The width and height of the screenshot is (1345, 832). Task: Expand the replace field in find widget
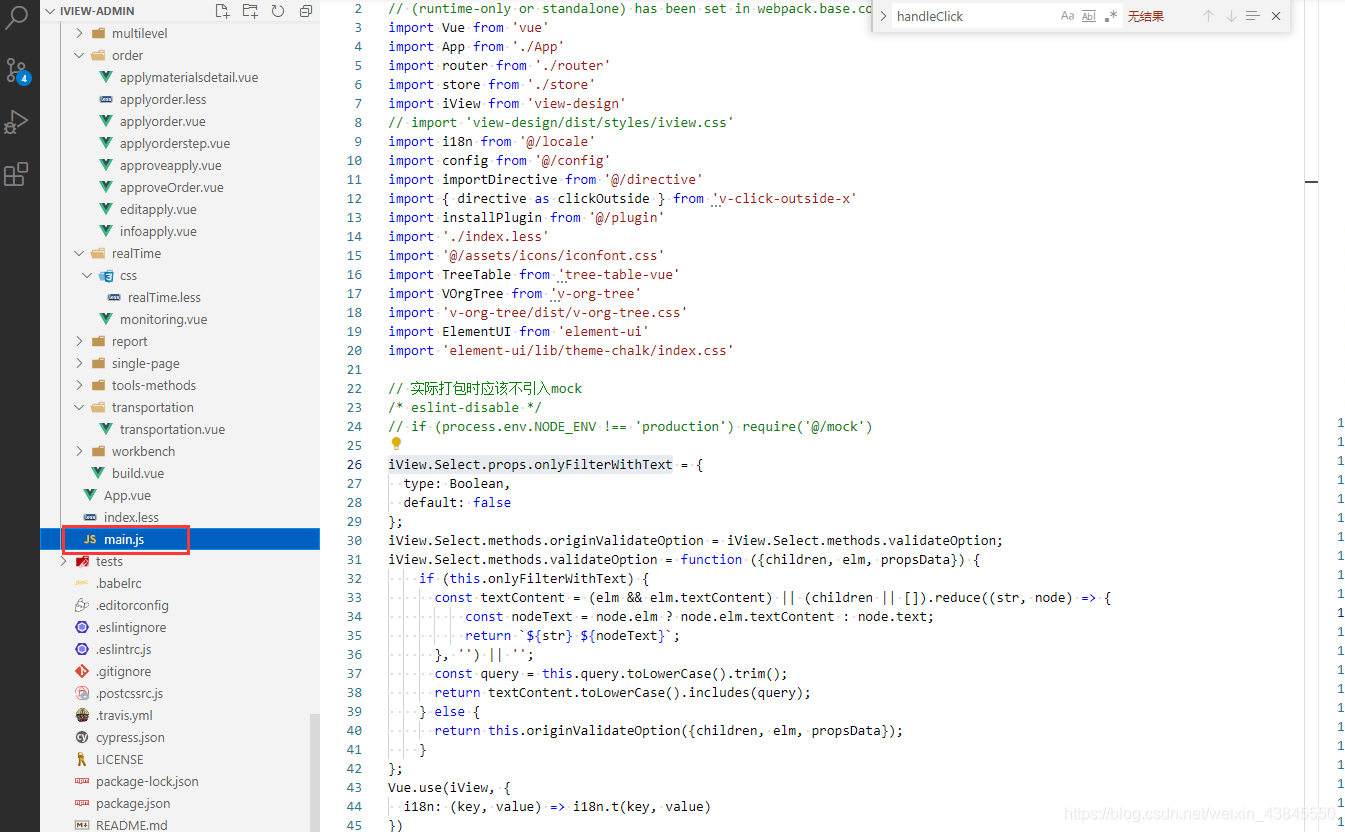(x=883, y=16)
